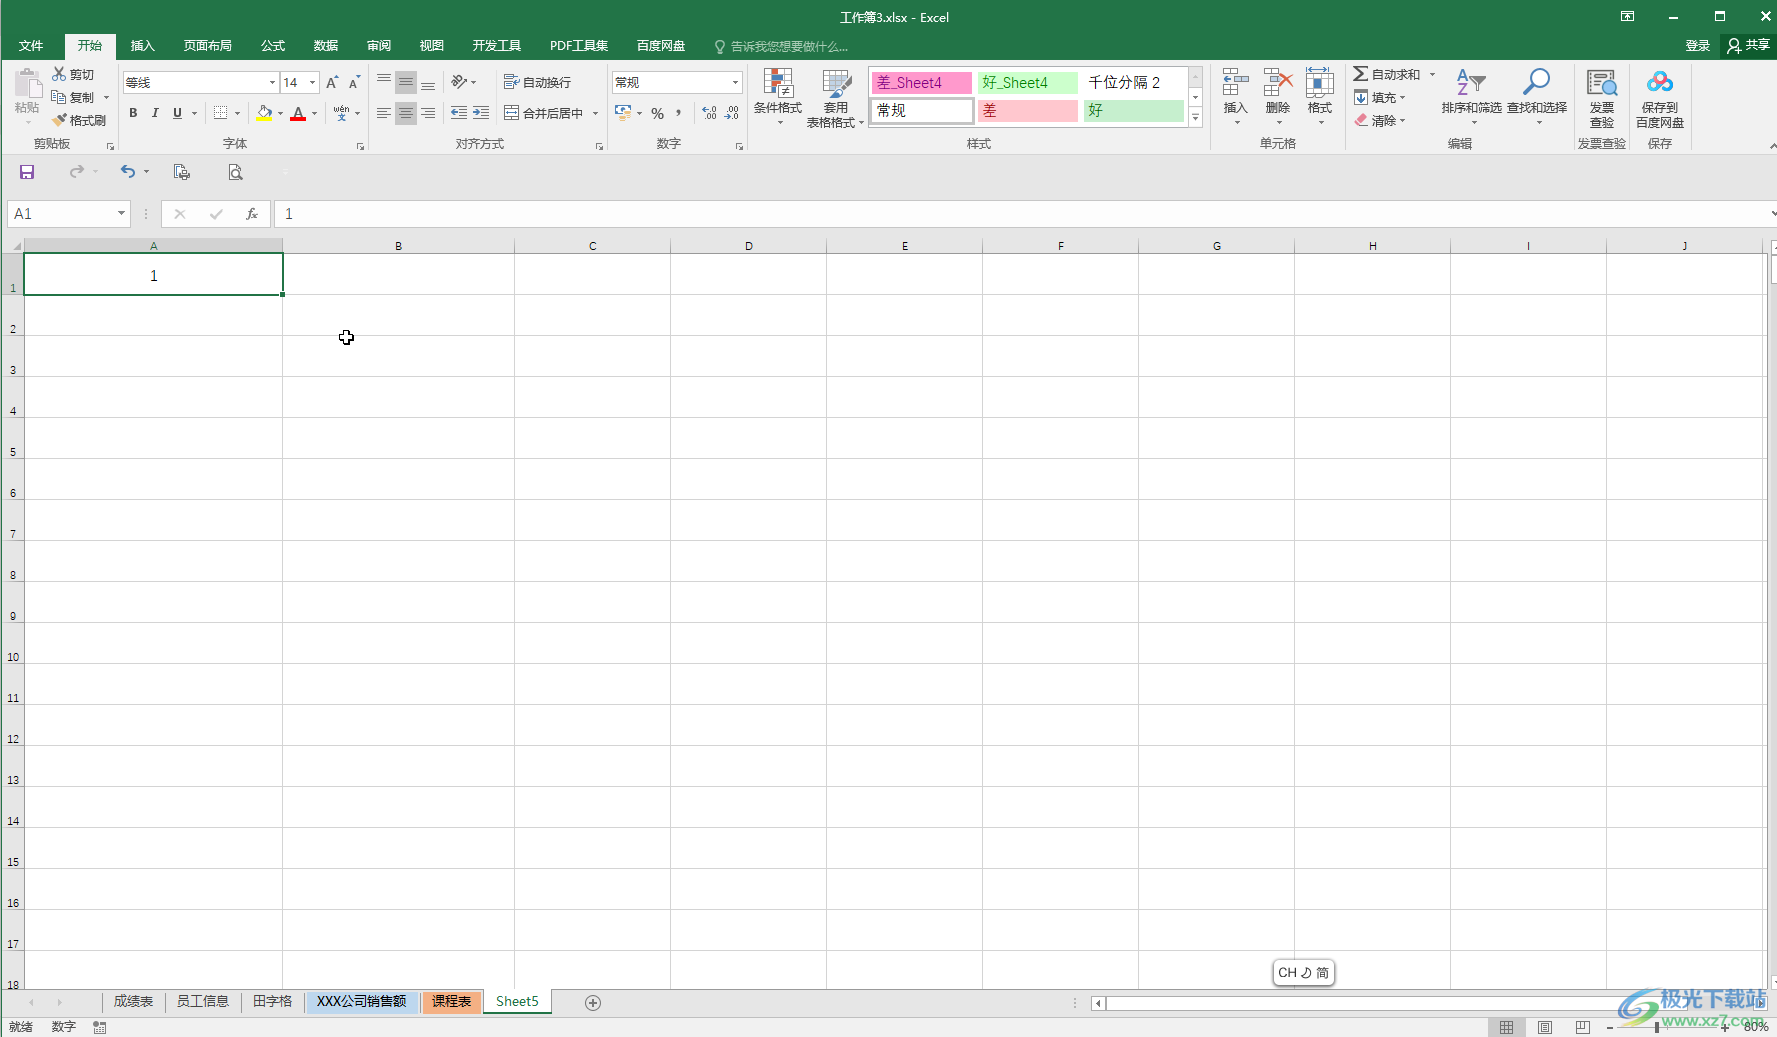Open the File (文件) menu

[x=31, y=46]
